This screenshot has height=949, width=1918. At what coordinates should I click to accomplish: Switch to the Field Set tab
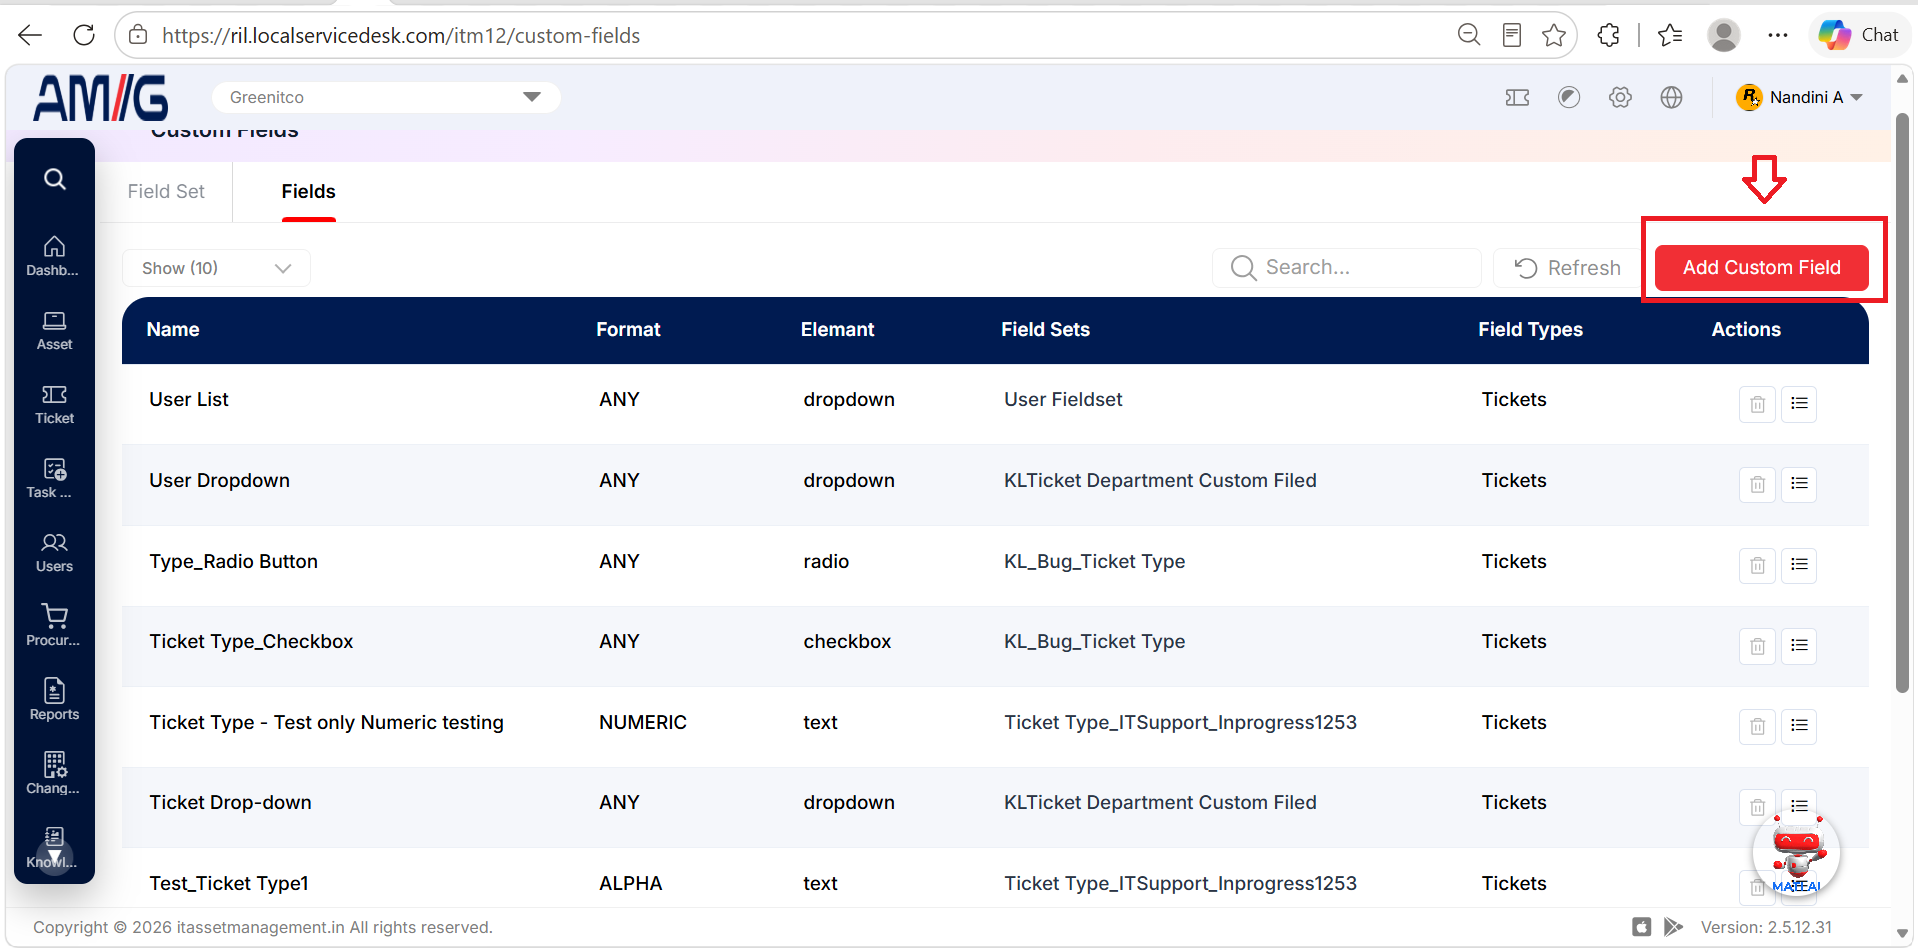pyautogui.click(x=166, y=191)
